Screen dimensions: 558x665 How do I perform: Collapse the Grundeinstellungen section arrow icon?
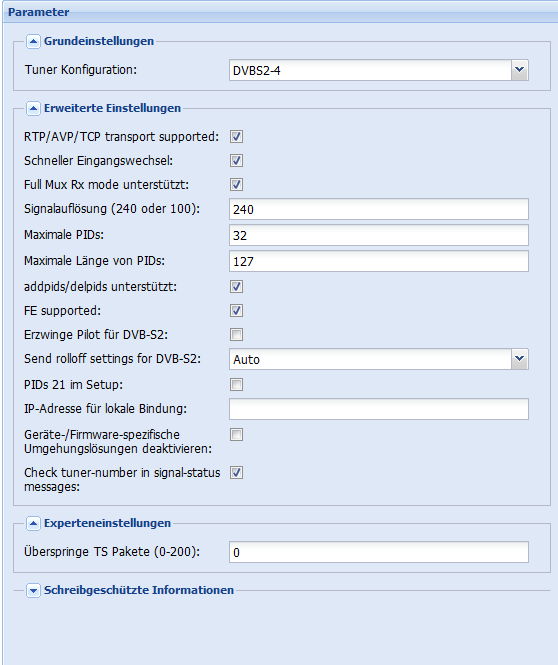pos(33,42)
